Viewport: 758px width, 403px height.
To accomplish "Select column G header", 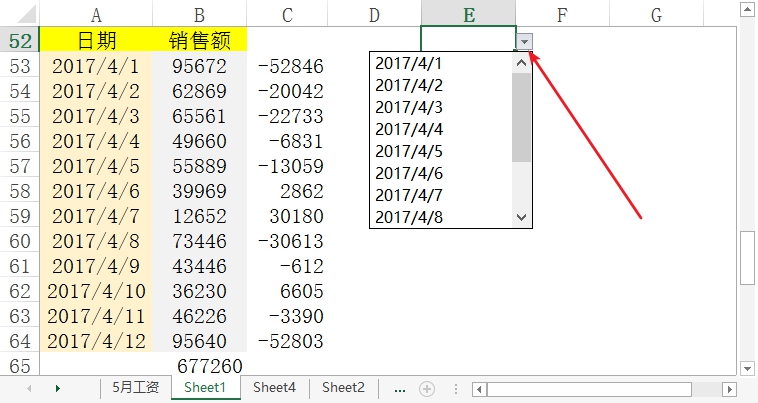I will click(x=656, y=14).
